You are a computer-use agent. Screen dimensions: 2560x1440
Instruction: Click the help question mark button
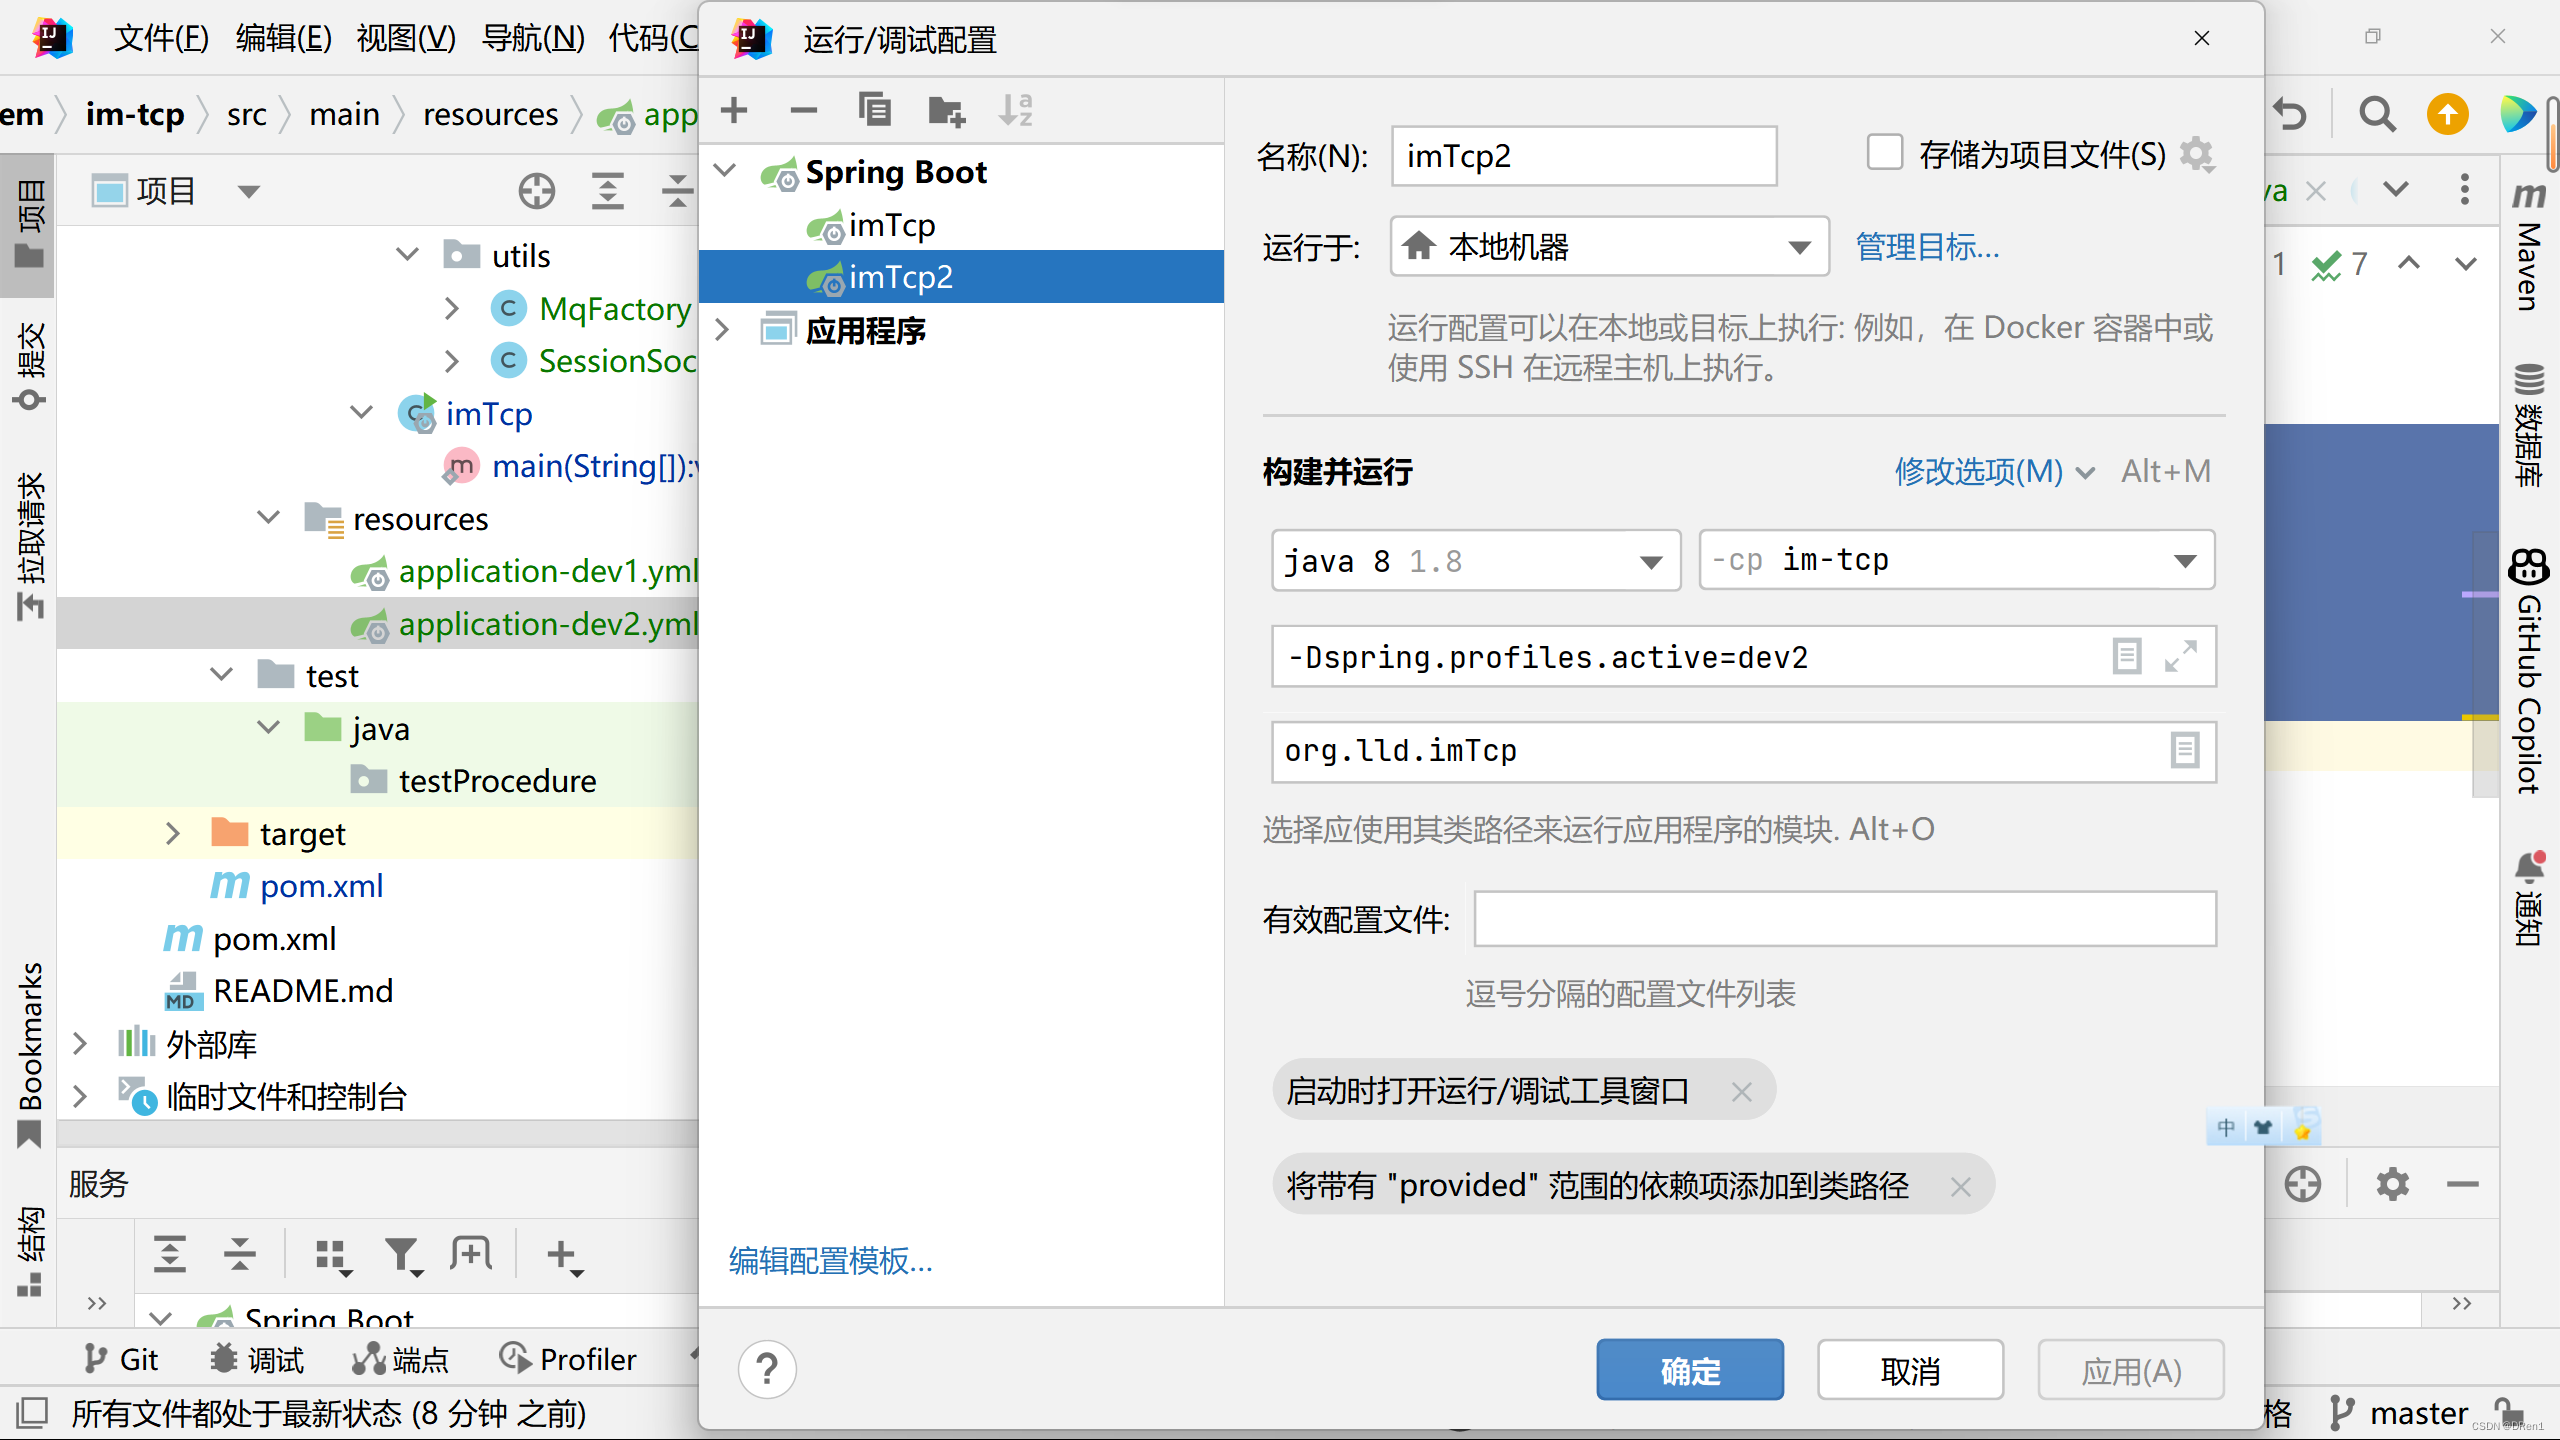pyautogui.click(x=767, y=1369)
